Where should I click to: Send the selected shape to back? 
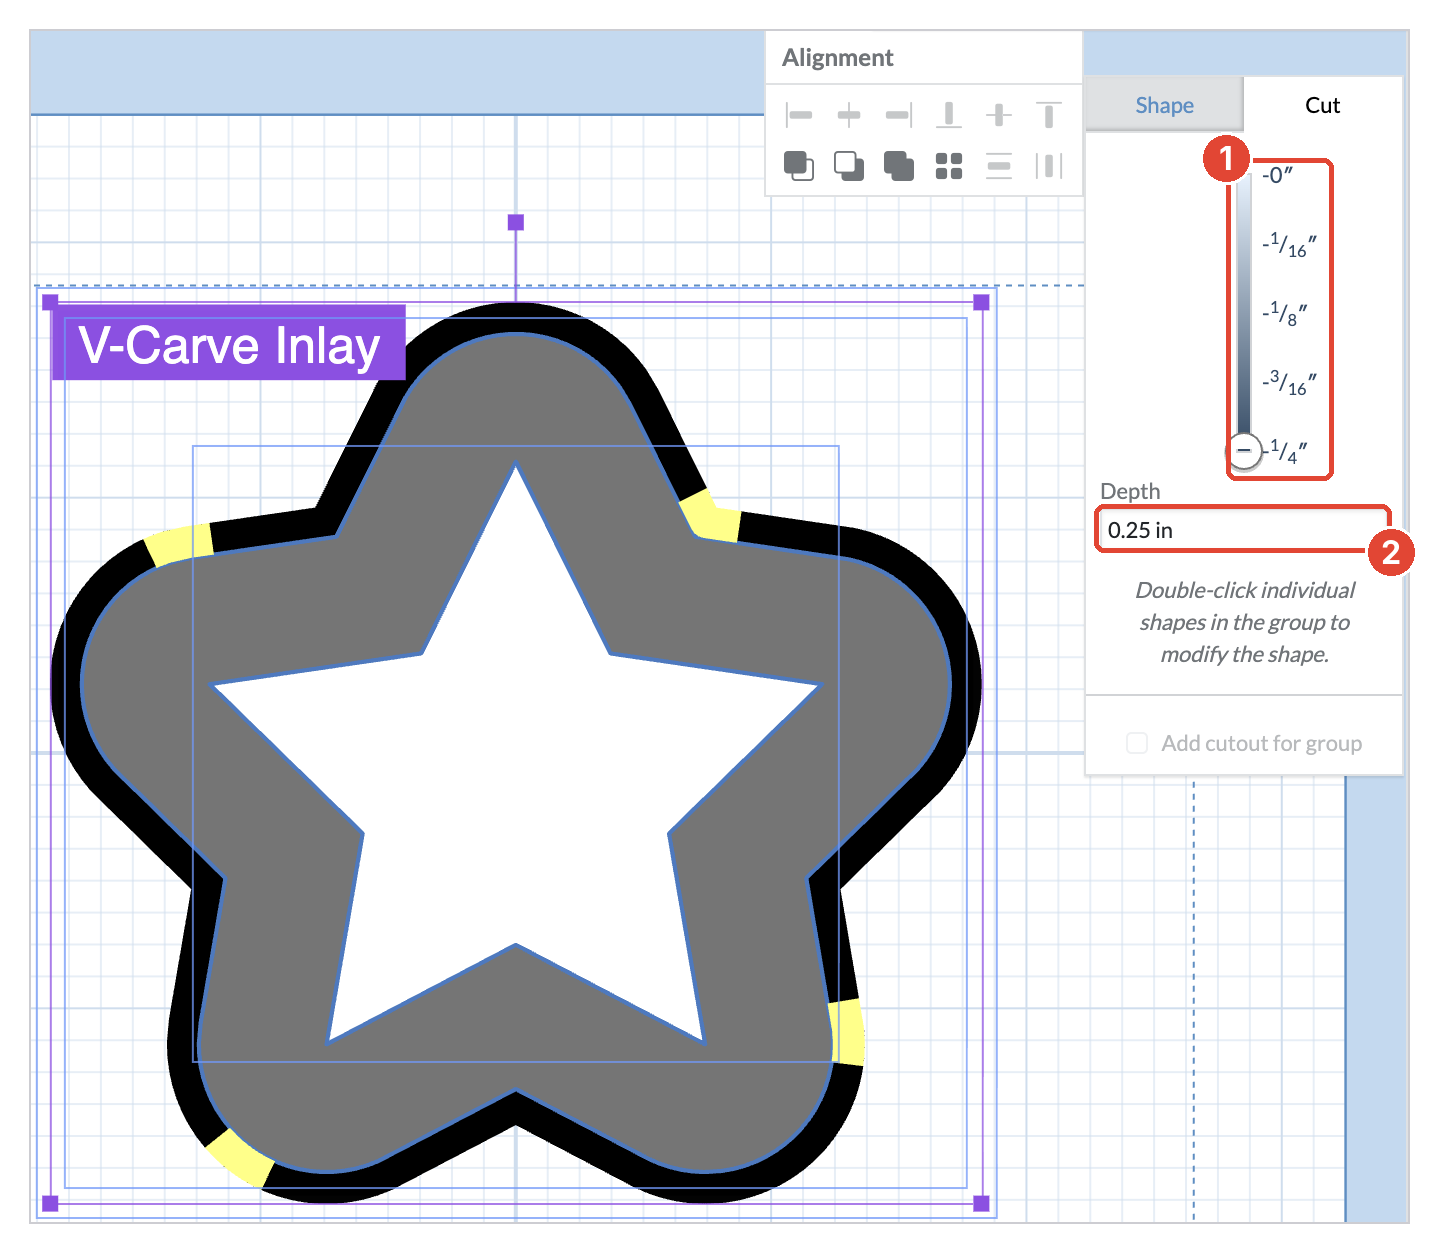point(849,166)
